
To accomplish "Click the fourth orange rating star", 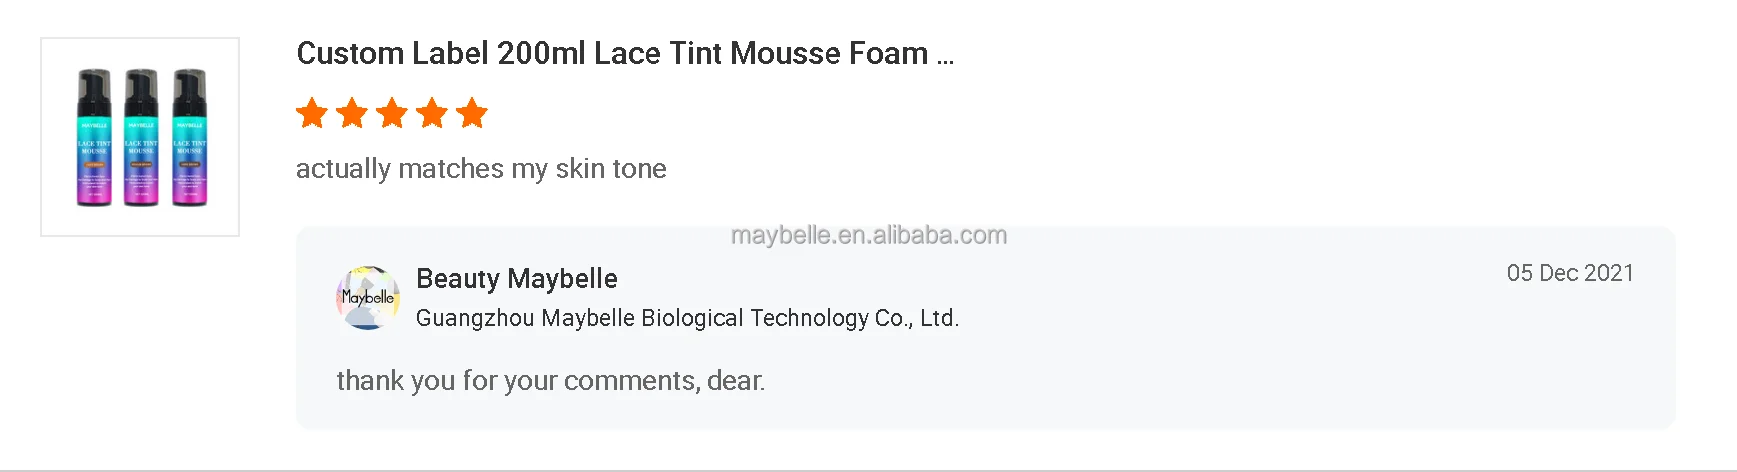I will [x=432, y=113].
